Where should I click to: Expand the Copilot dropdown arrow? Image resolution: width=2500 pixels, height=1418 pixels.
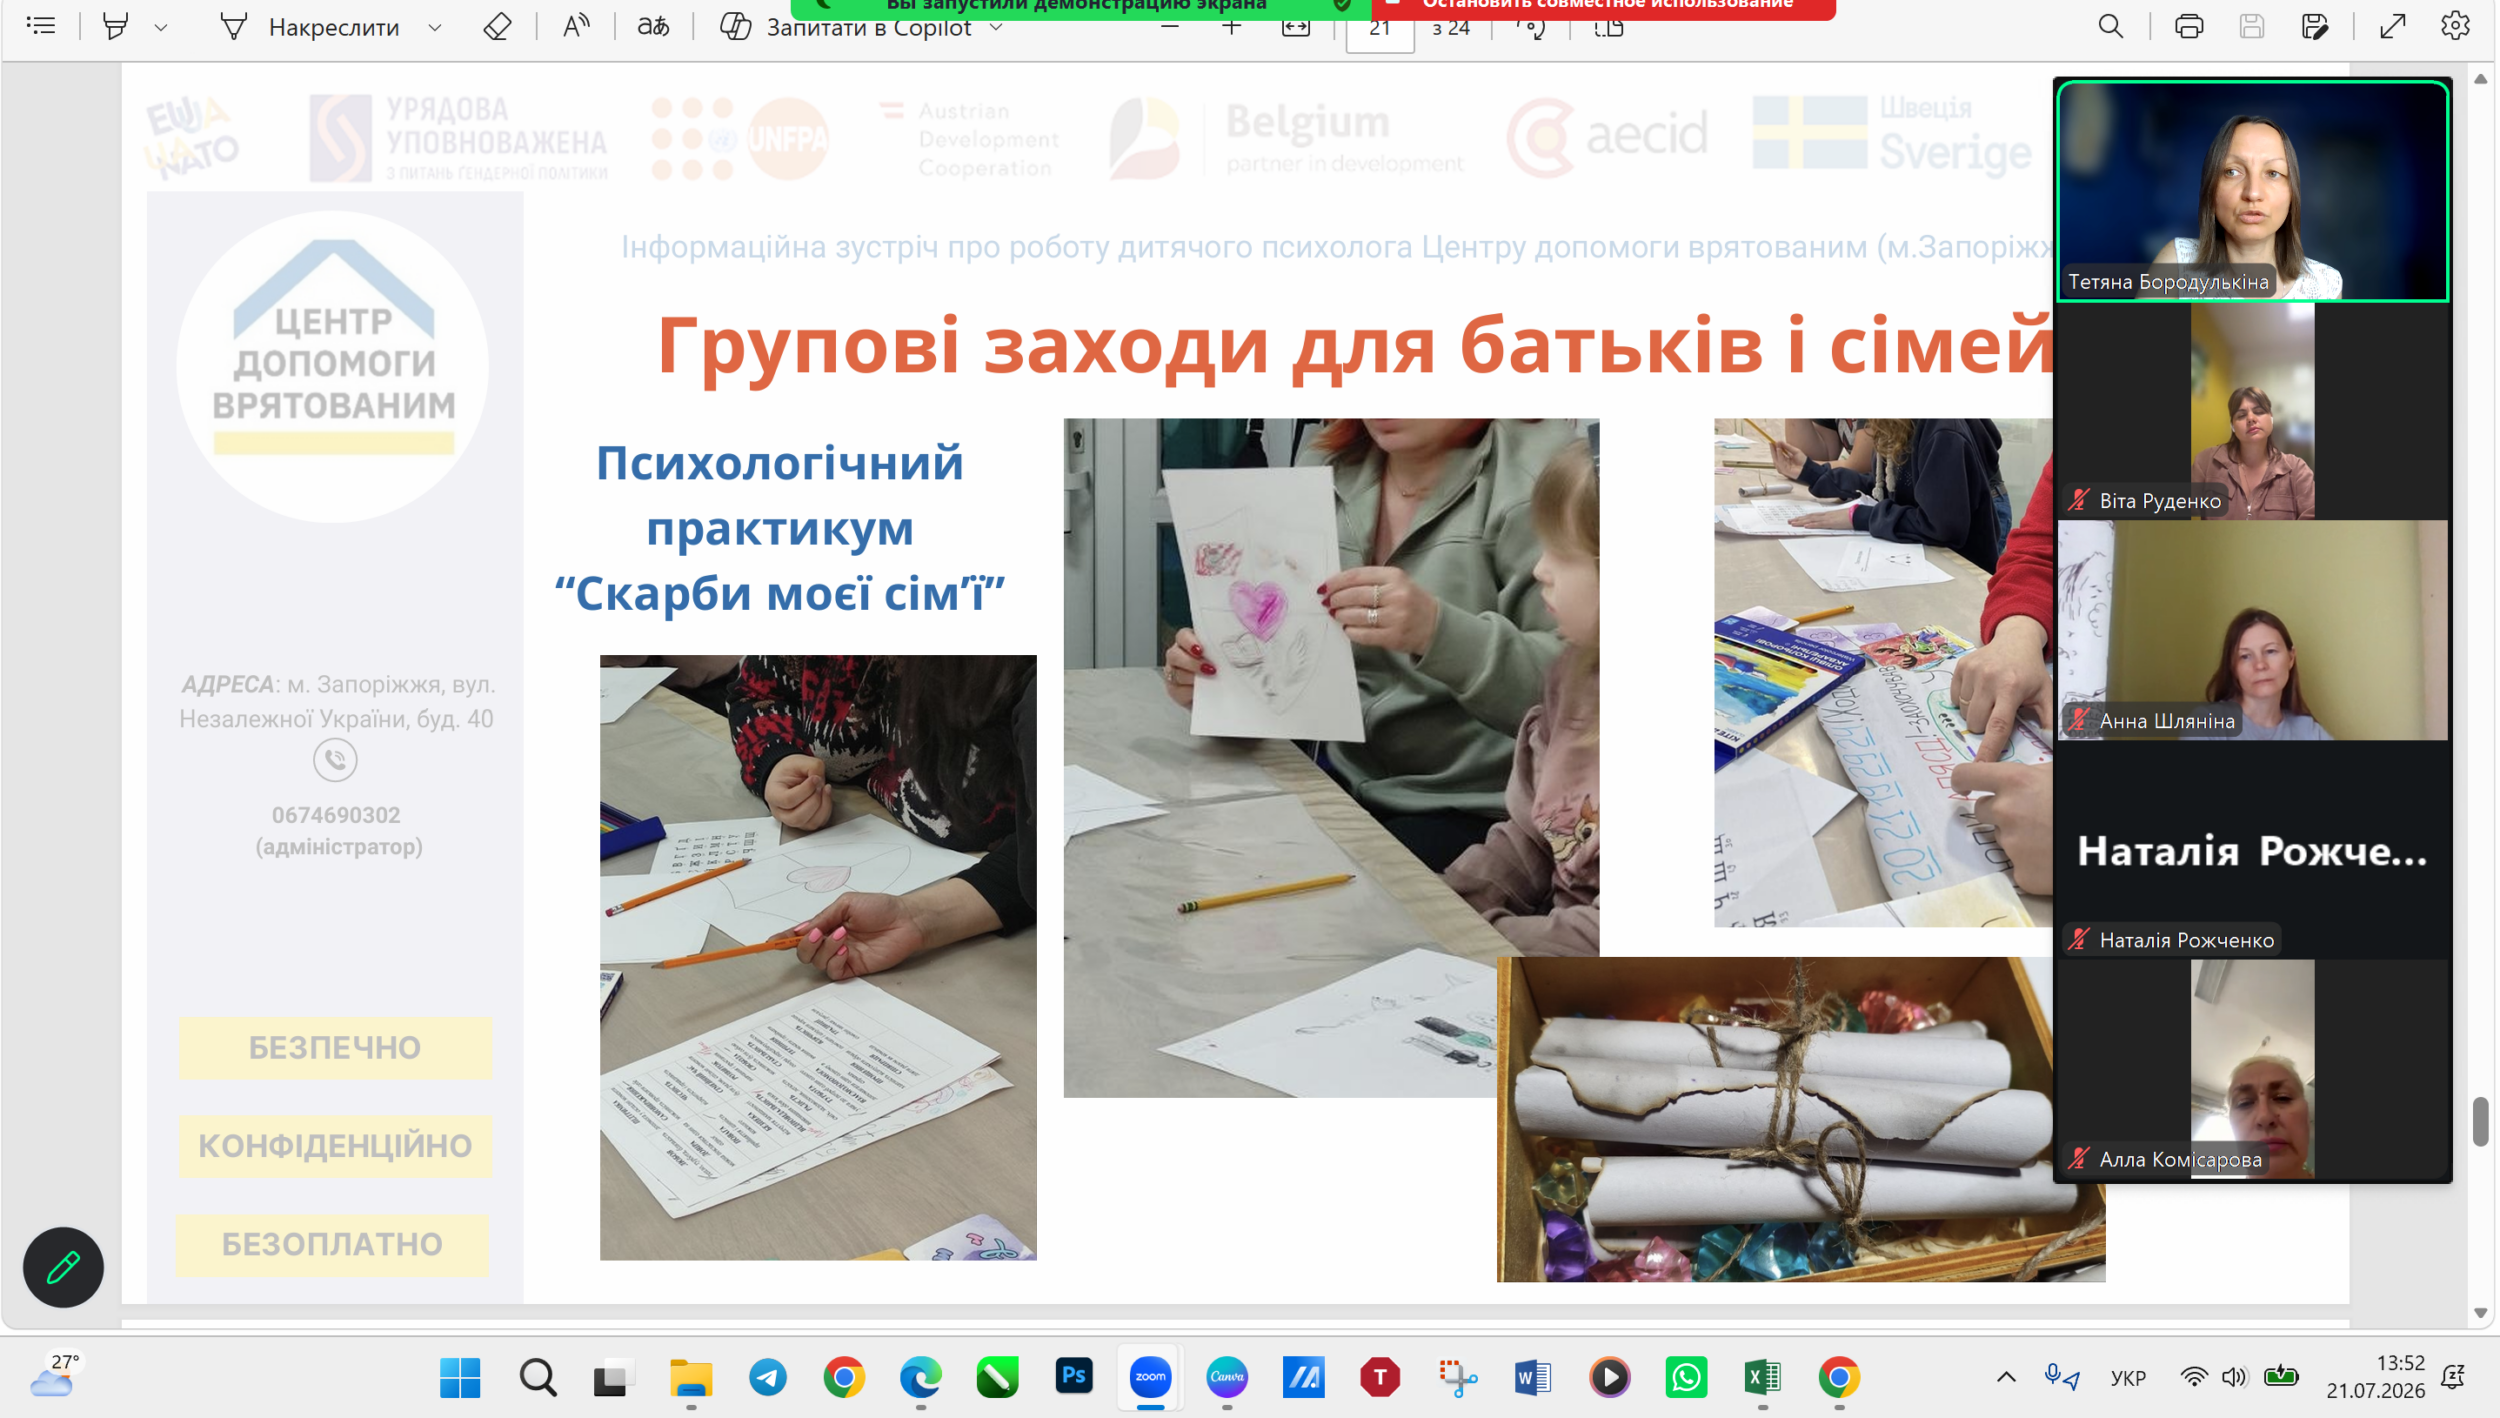[x=996, y=27]
